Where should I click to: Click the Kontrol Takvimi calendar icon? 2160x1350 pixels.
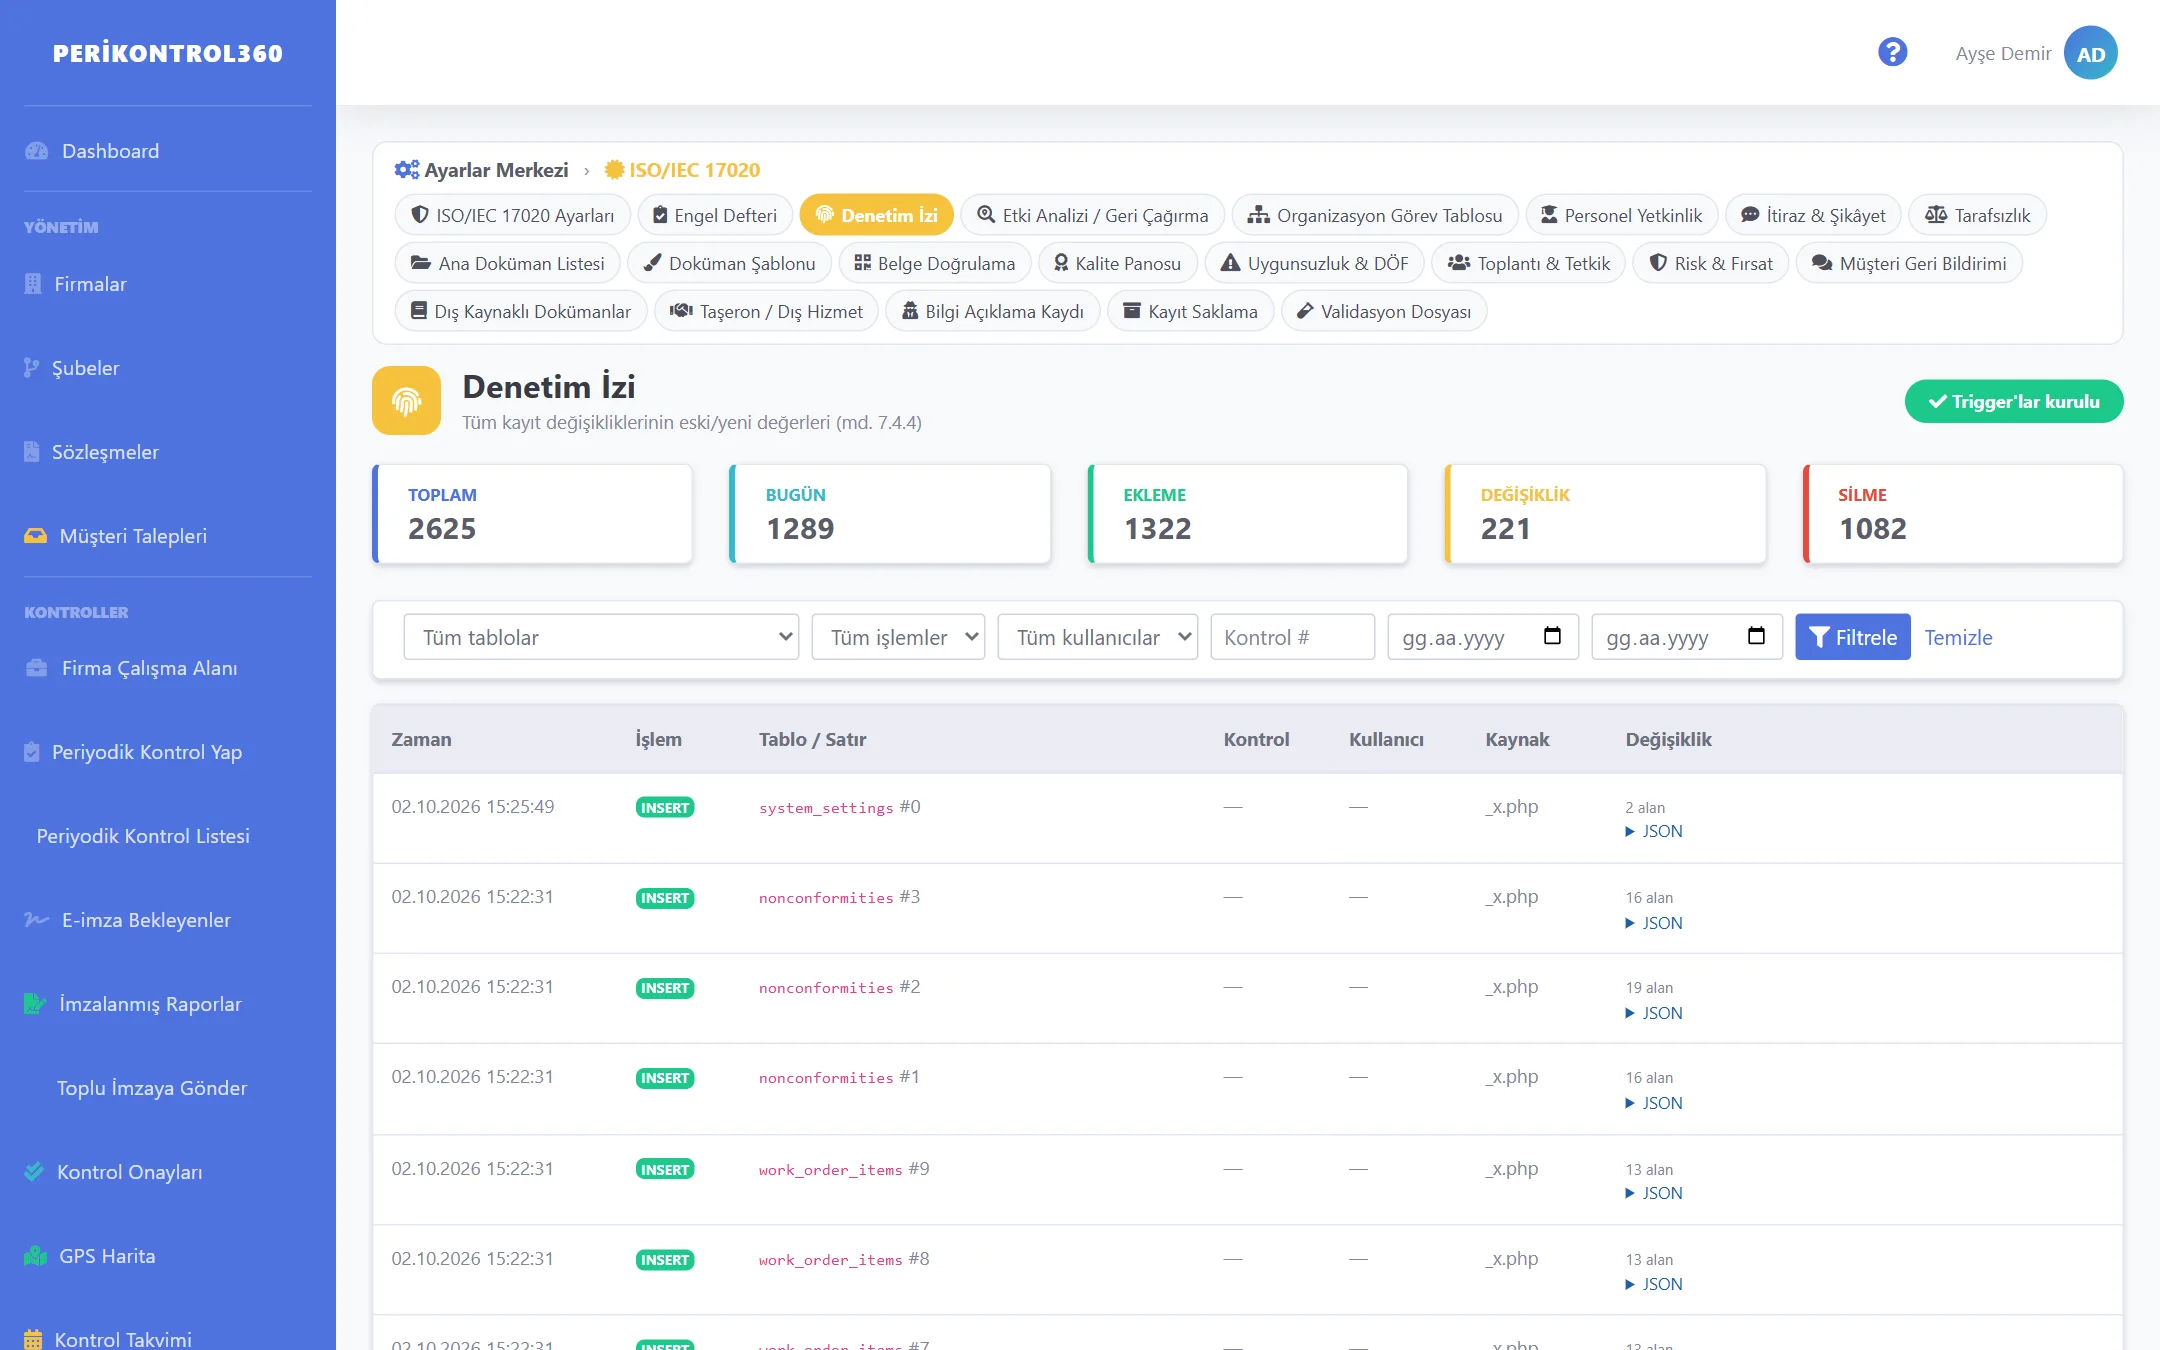(33, 1340)
